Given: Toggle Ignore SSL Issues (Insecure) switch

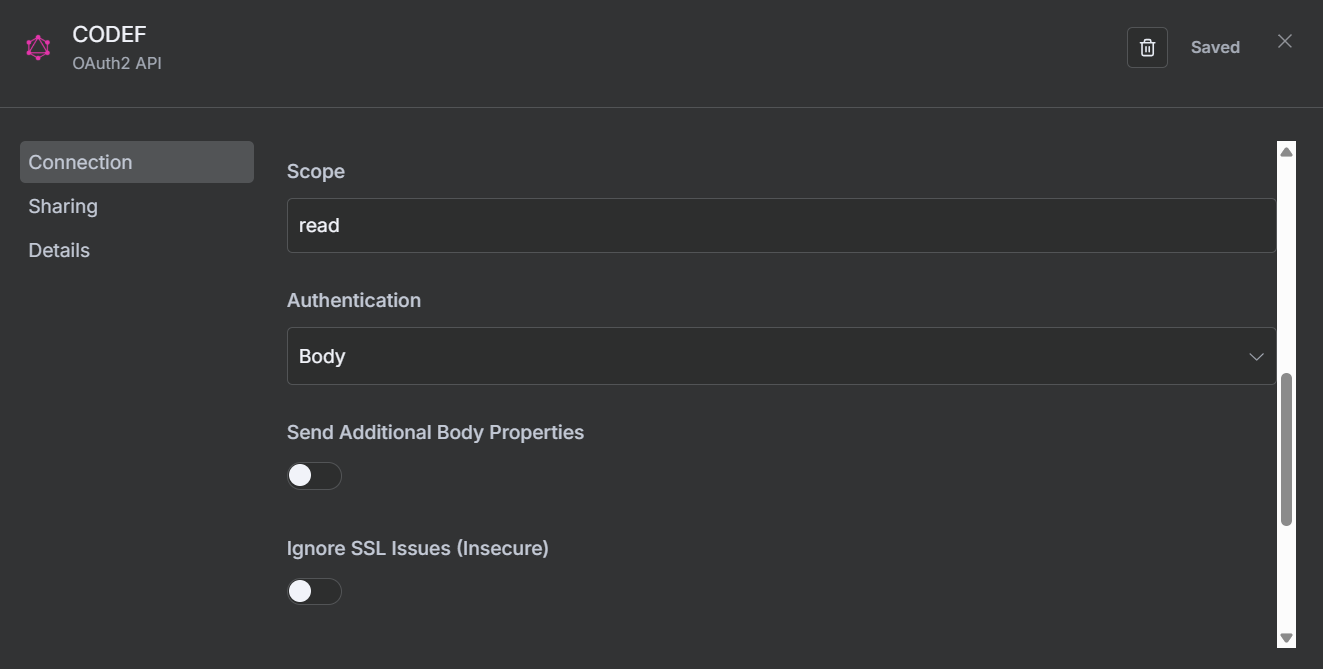Looking at the screenshot, I should tap(314, 591).
